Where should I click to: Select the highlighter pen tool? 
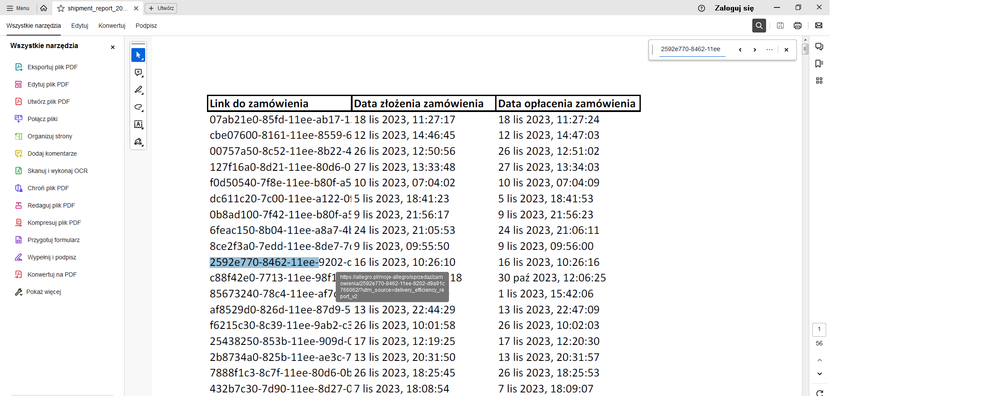click(138, 90)
